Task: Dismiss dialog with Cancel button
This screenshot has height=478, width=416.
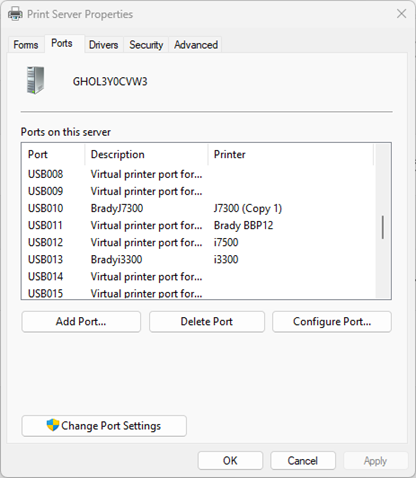Action: [303, 461]
